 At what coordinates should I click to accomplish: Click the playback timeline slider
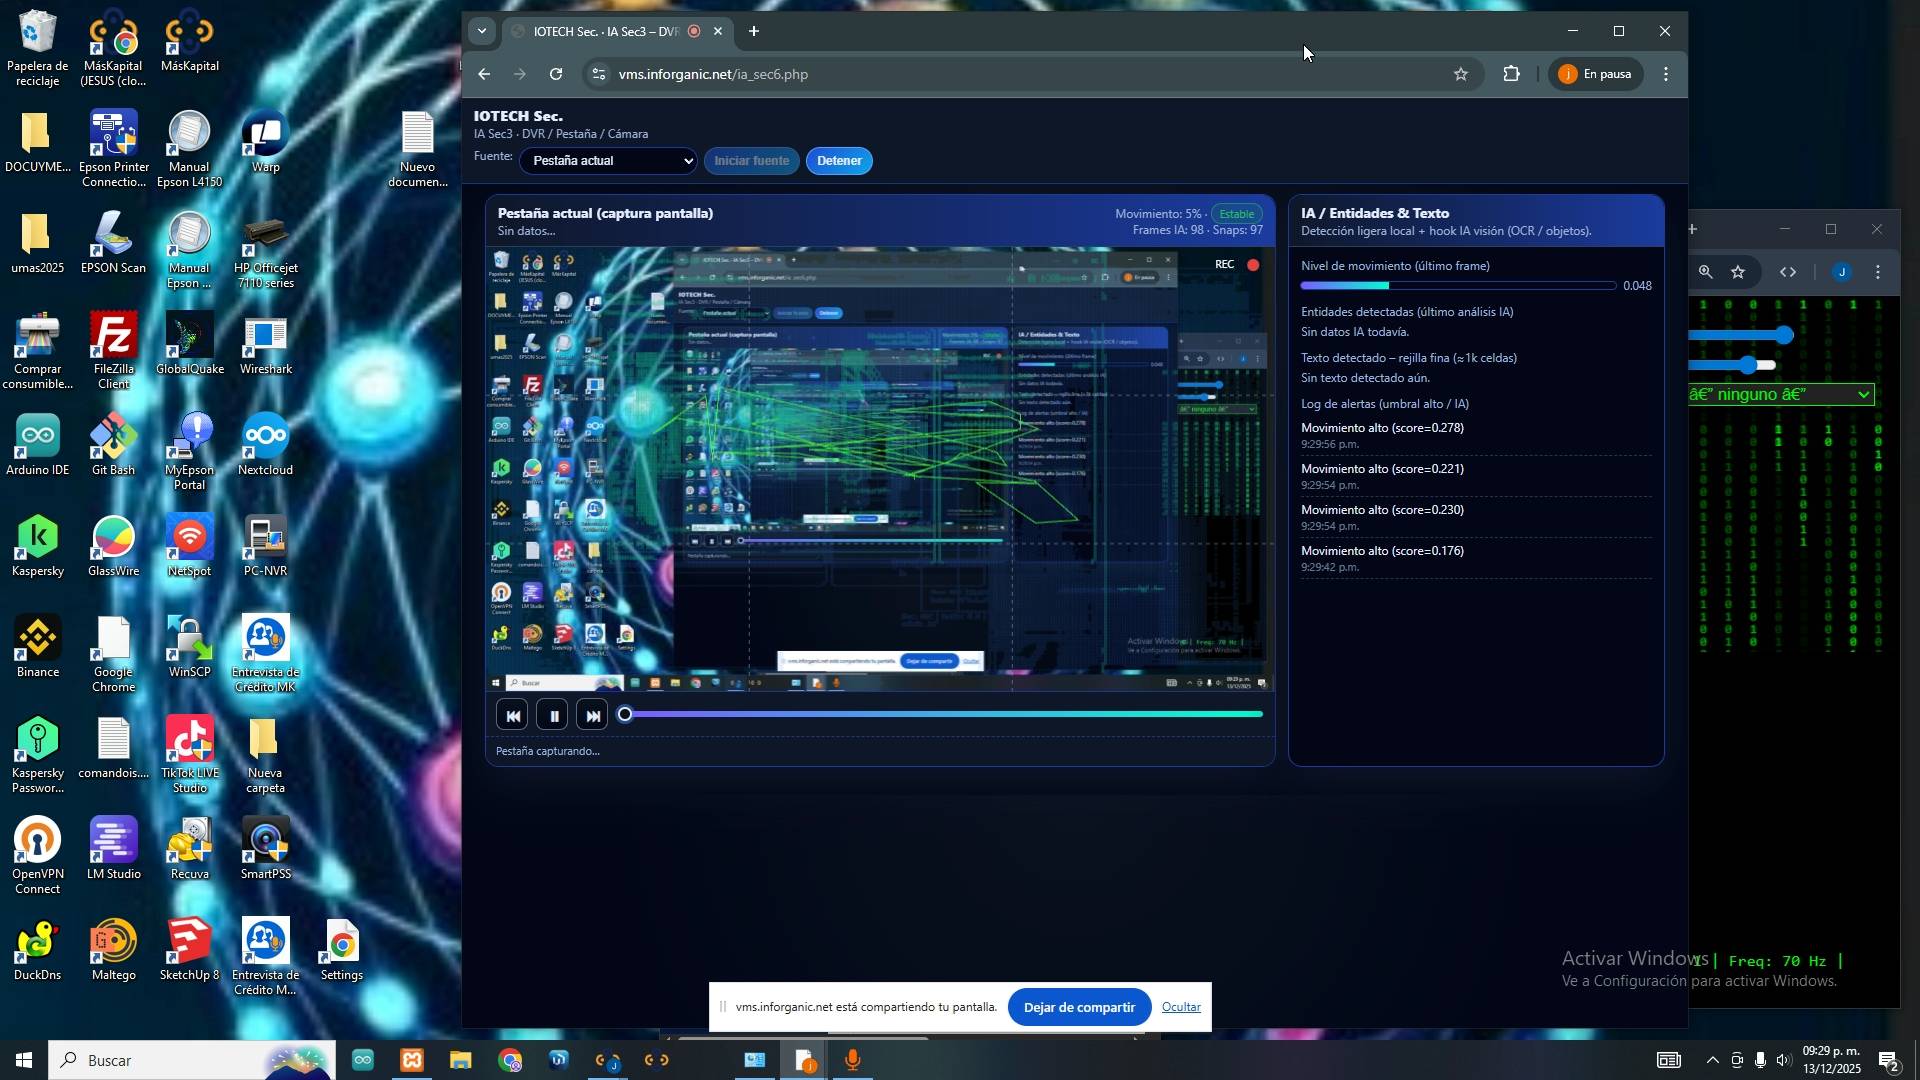pyautogui.click(x=942, y=714)
